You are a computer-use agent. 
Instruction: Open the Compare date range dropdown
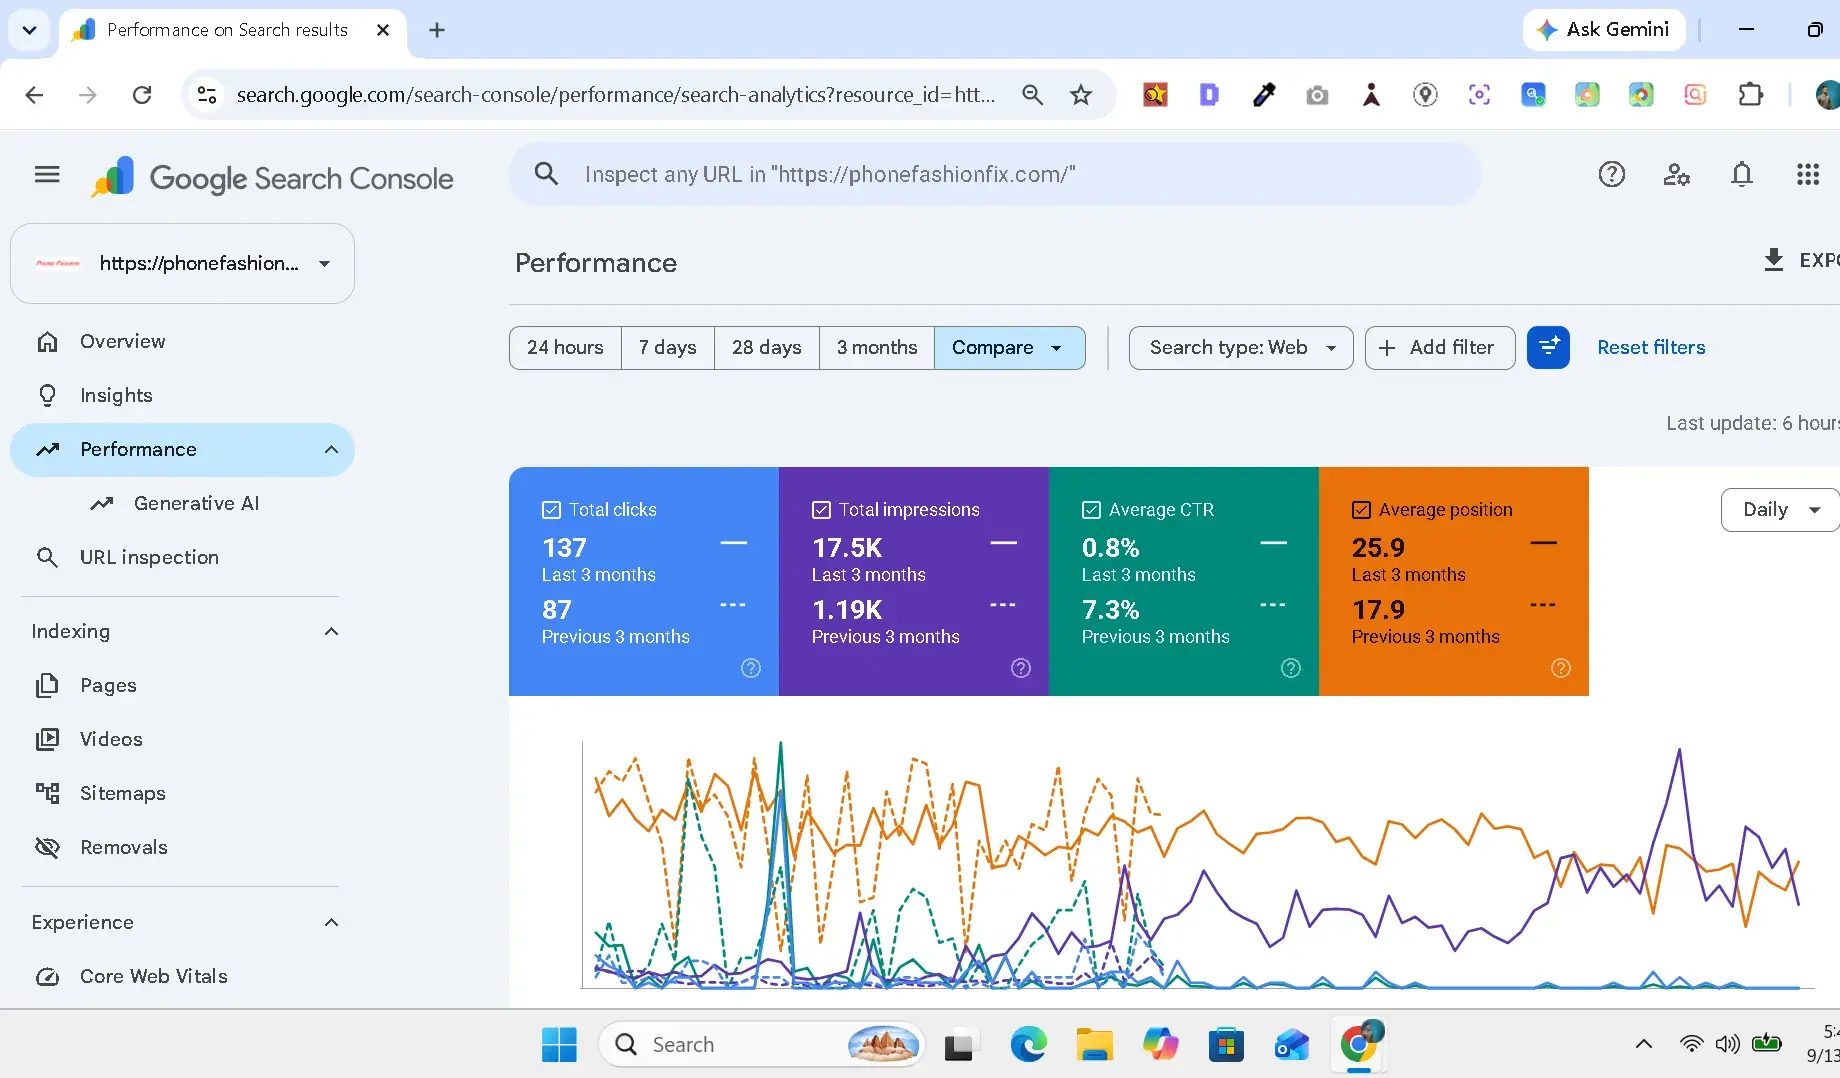coord(1009,348)
